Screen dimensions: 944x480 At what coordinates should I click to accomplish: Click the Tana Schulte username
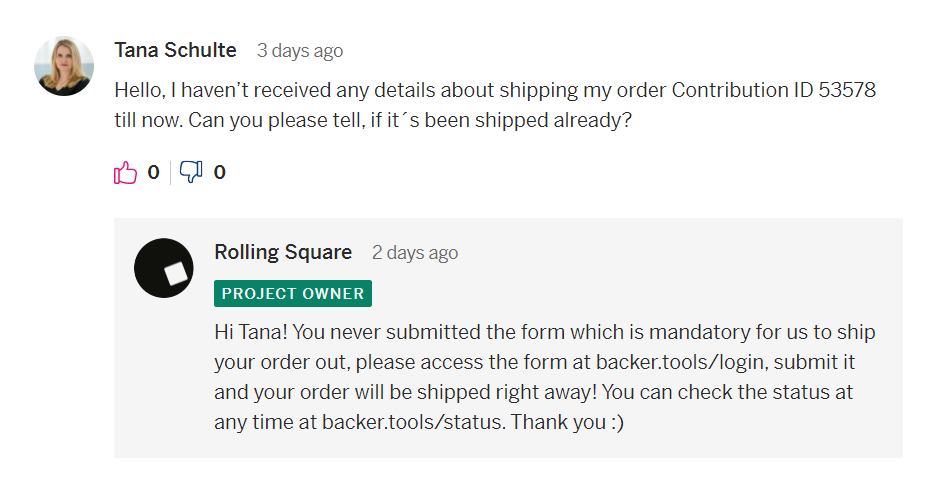click(x=175, y=50)
